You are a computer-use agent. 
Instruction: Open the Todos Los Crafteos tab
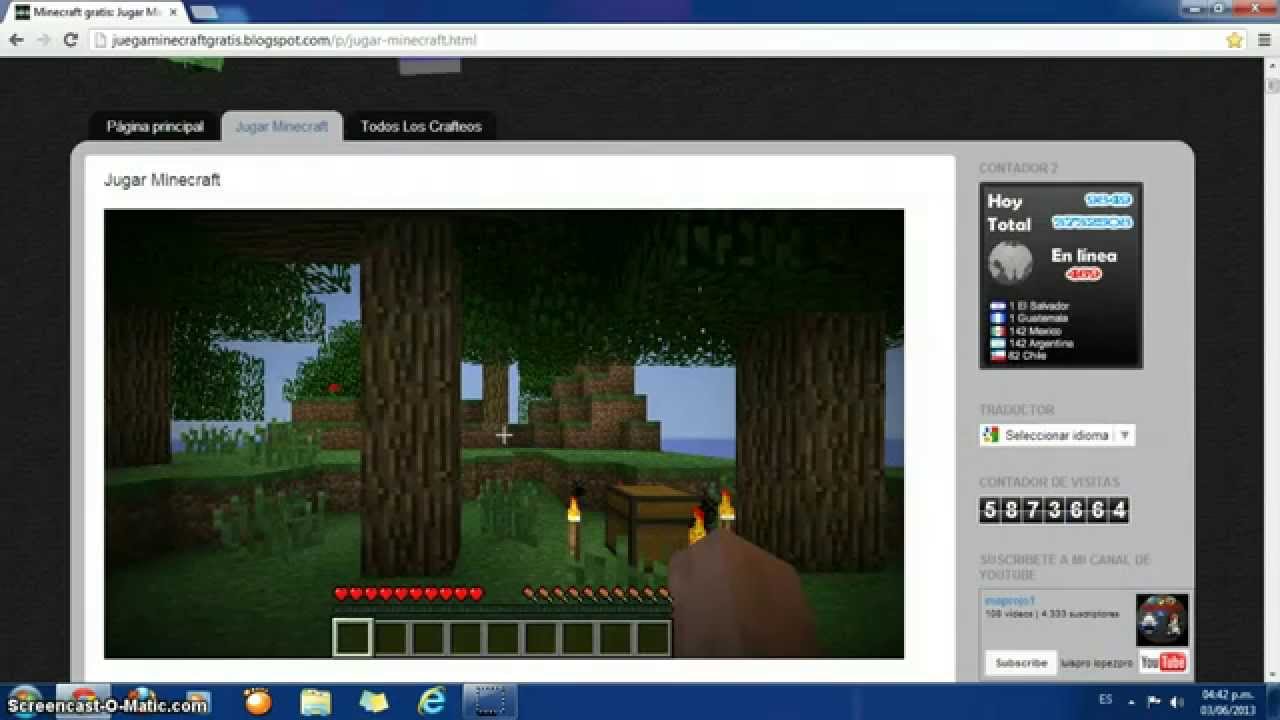click(x=421, y=127)
